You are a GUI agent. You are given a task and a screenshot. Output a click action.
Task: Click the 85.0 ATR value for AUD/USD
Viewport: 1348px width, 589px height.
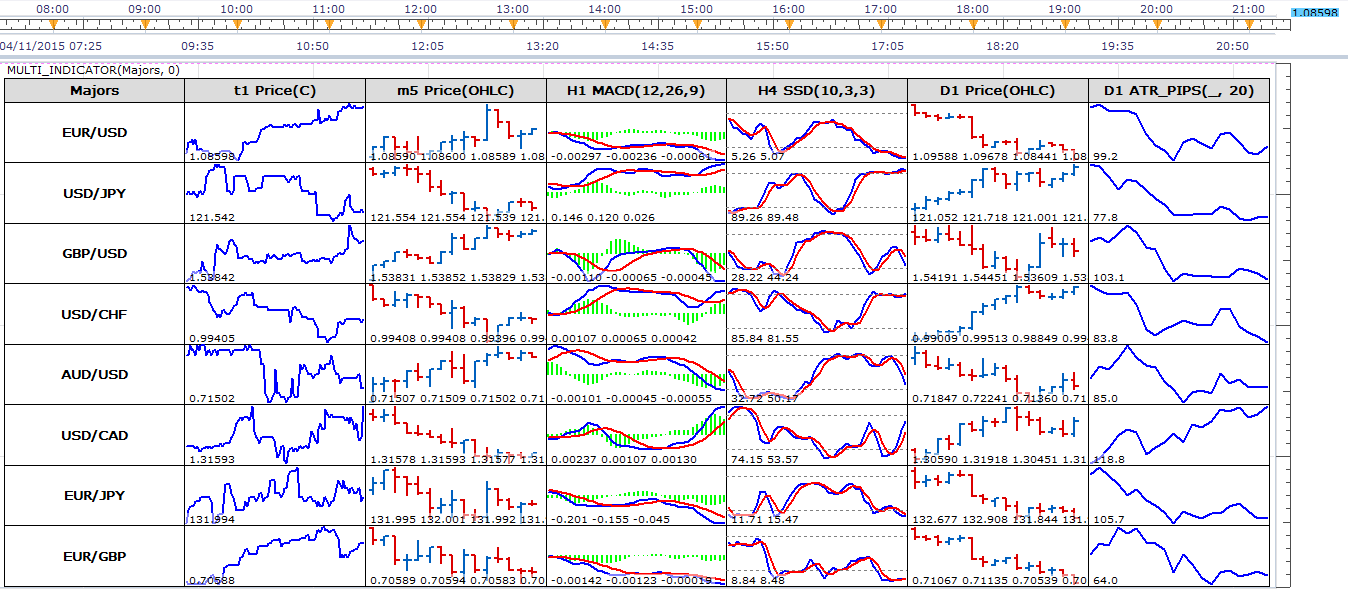click(x=1105, y=399)
